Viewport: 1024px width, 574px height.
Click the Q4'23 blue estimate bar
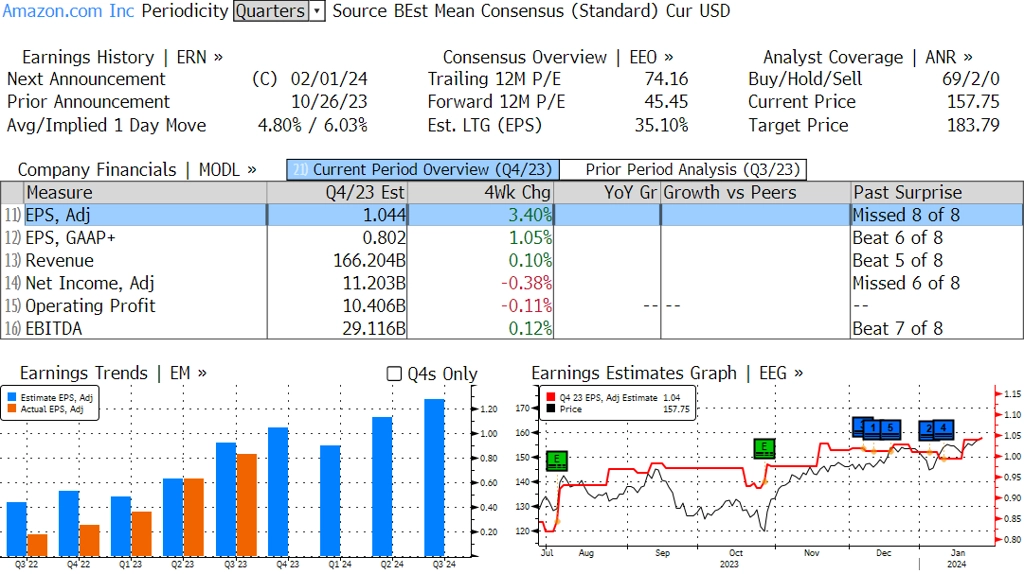(x=278, y=492)
